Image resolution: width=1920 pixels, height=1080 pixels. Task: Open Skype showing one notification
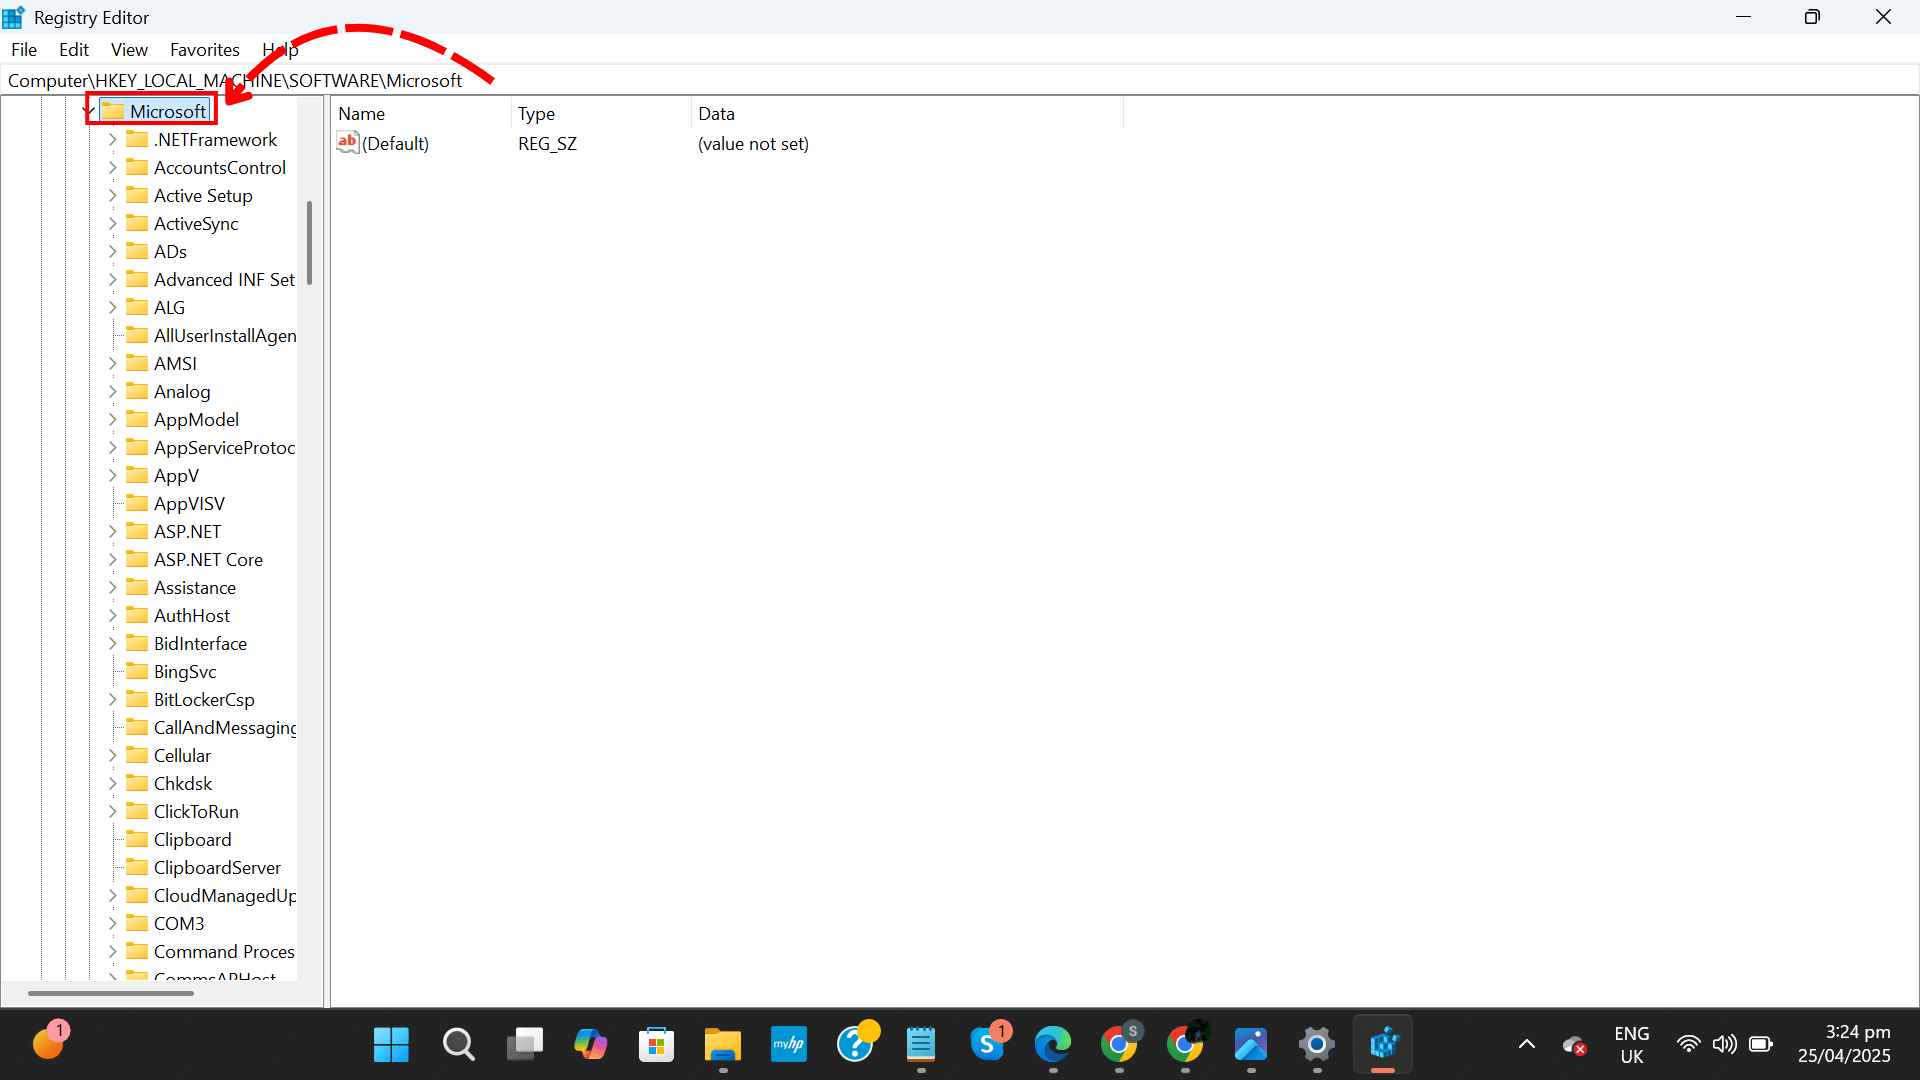[x=989, y=1043]
